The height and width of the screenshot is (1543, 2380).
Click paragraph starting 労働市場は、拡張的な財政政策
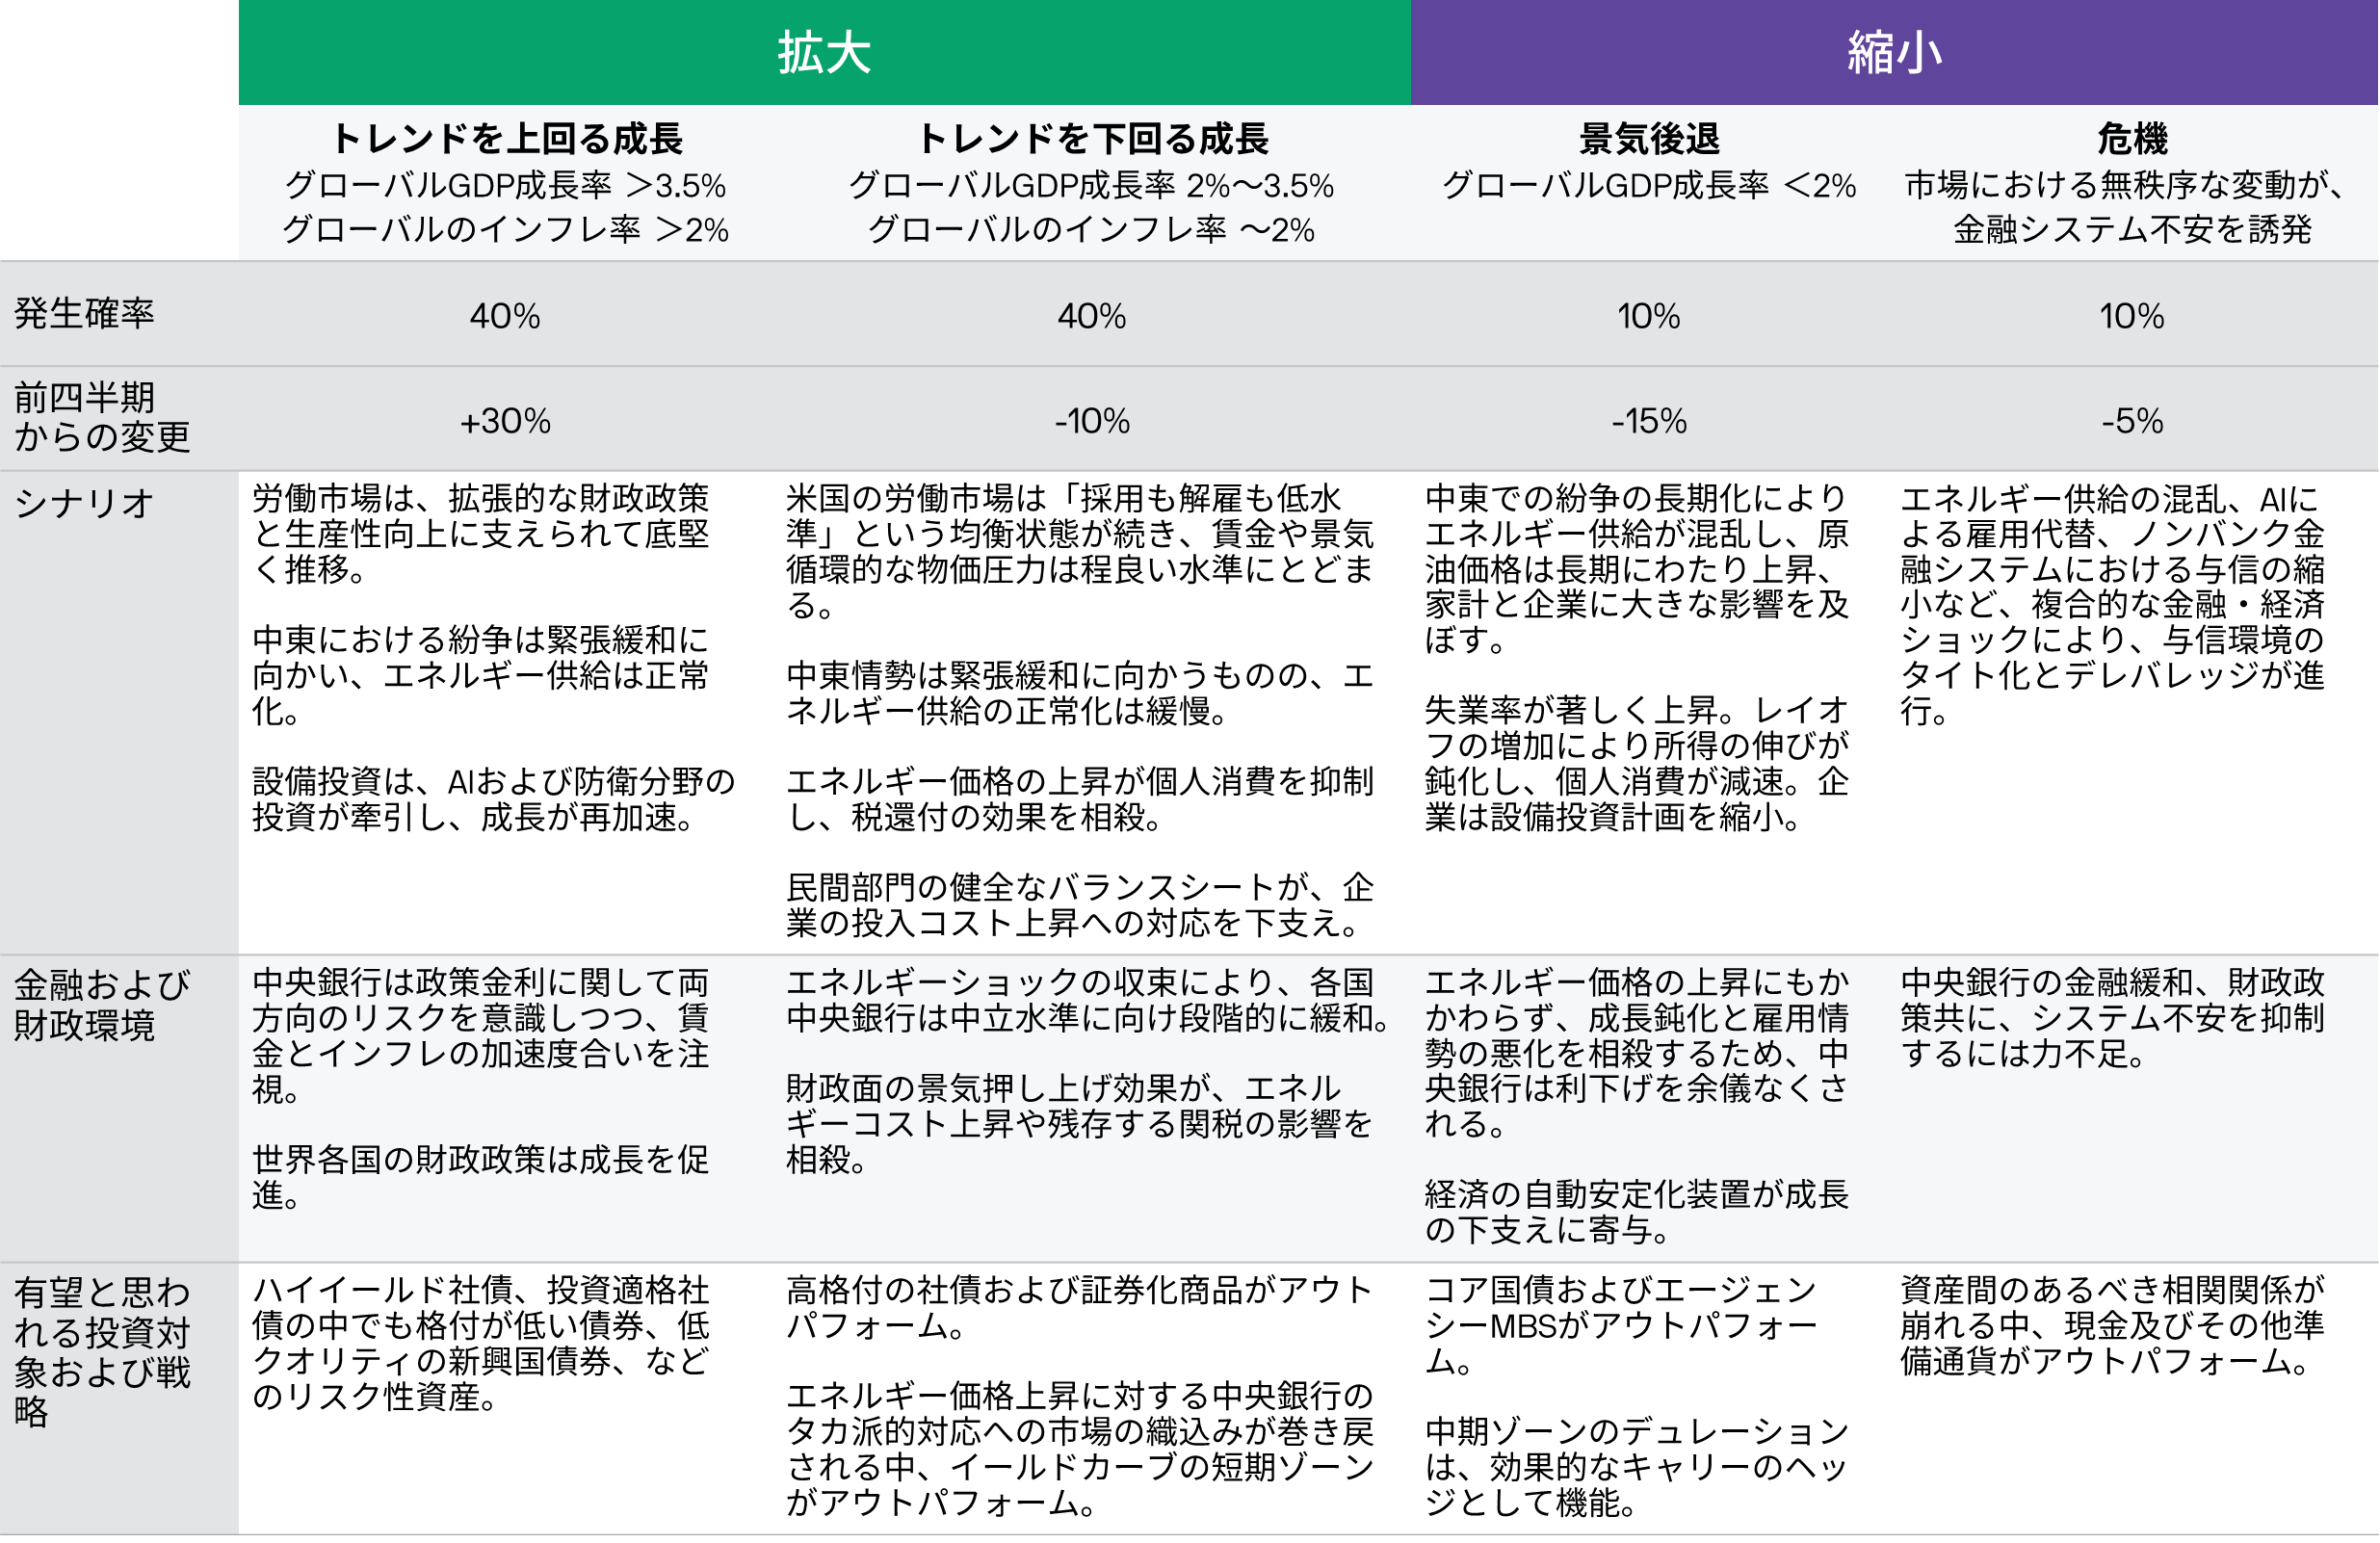point(481,533)
